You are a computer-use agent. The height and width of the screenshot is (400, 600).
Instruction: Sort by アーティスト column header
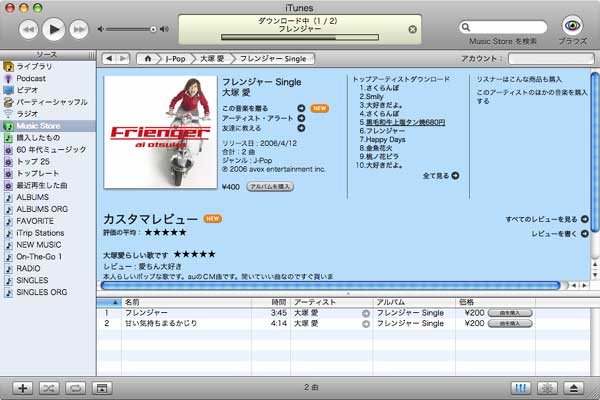[x=331, y=302]
